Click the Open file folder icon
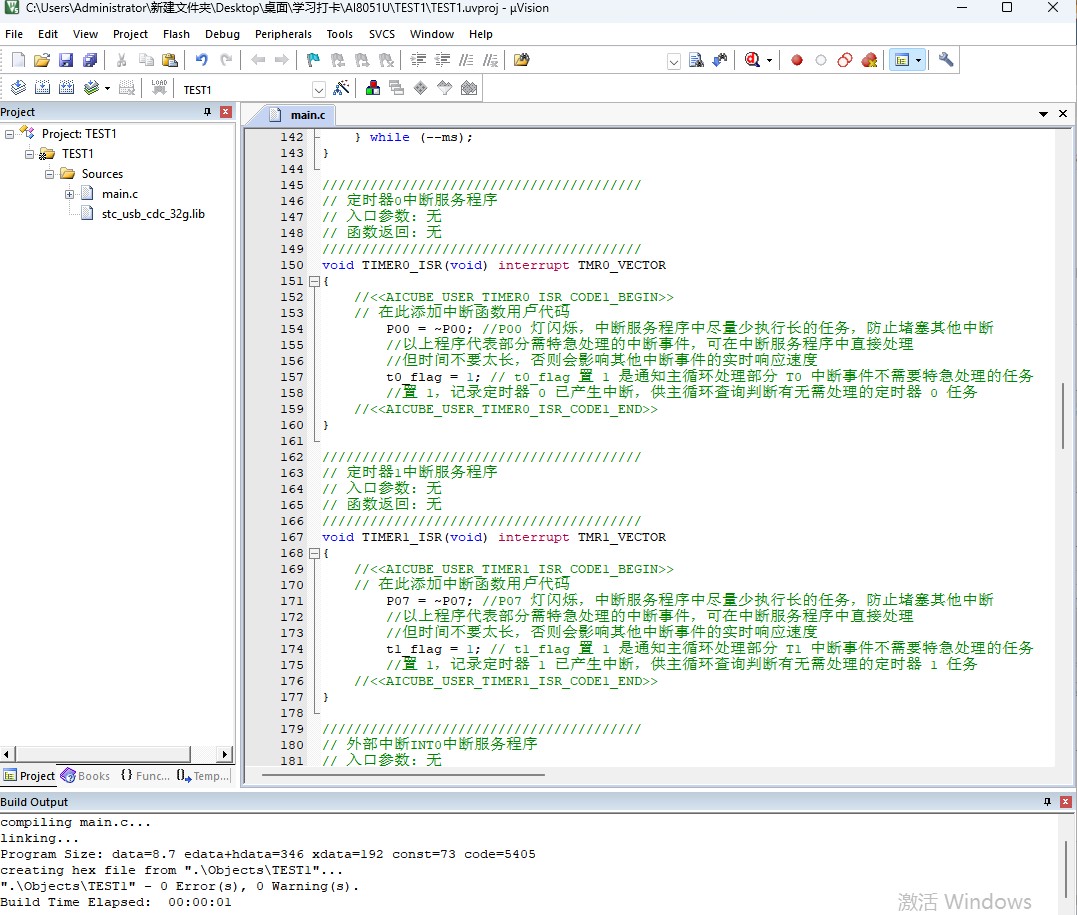 [x=42, y=60]
